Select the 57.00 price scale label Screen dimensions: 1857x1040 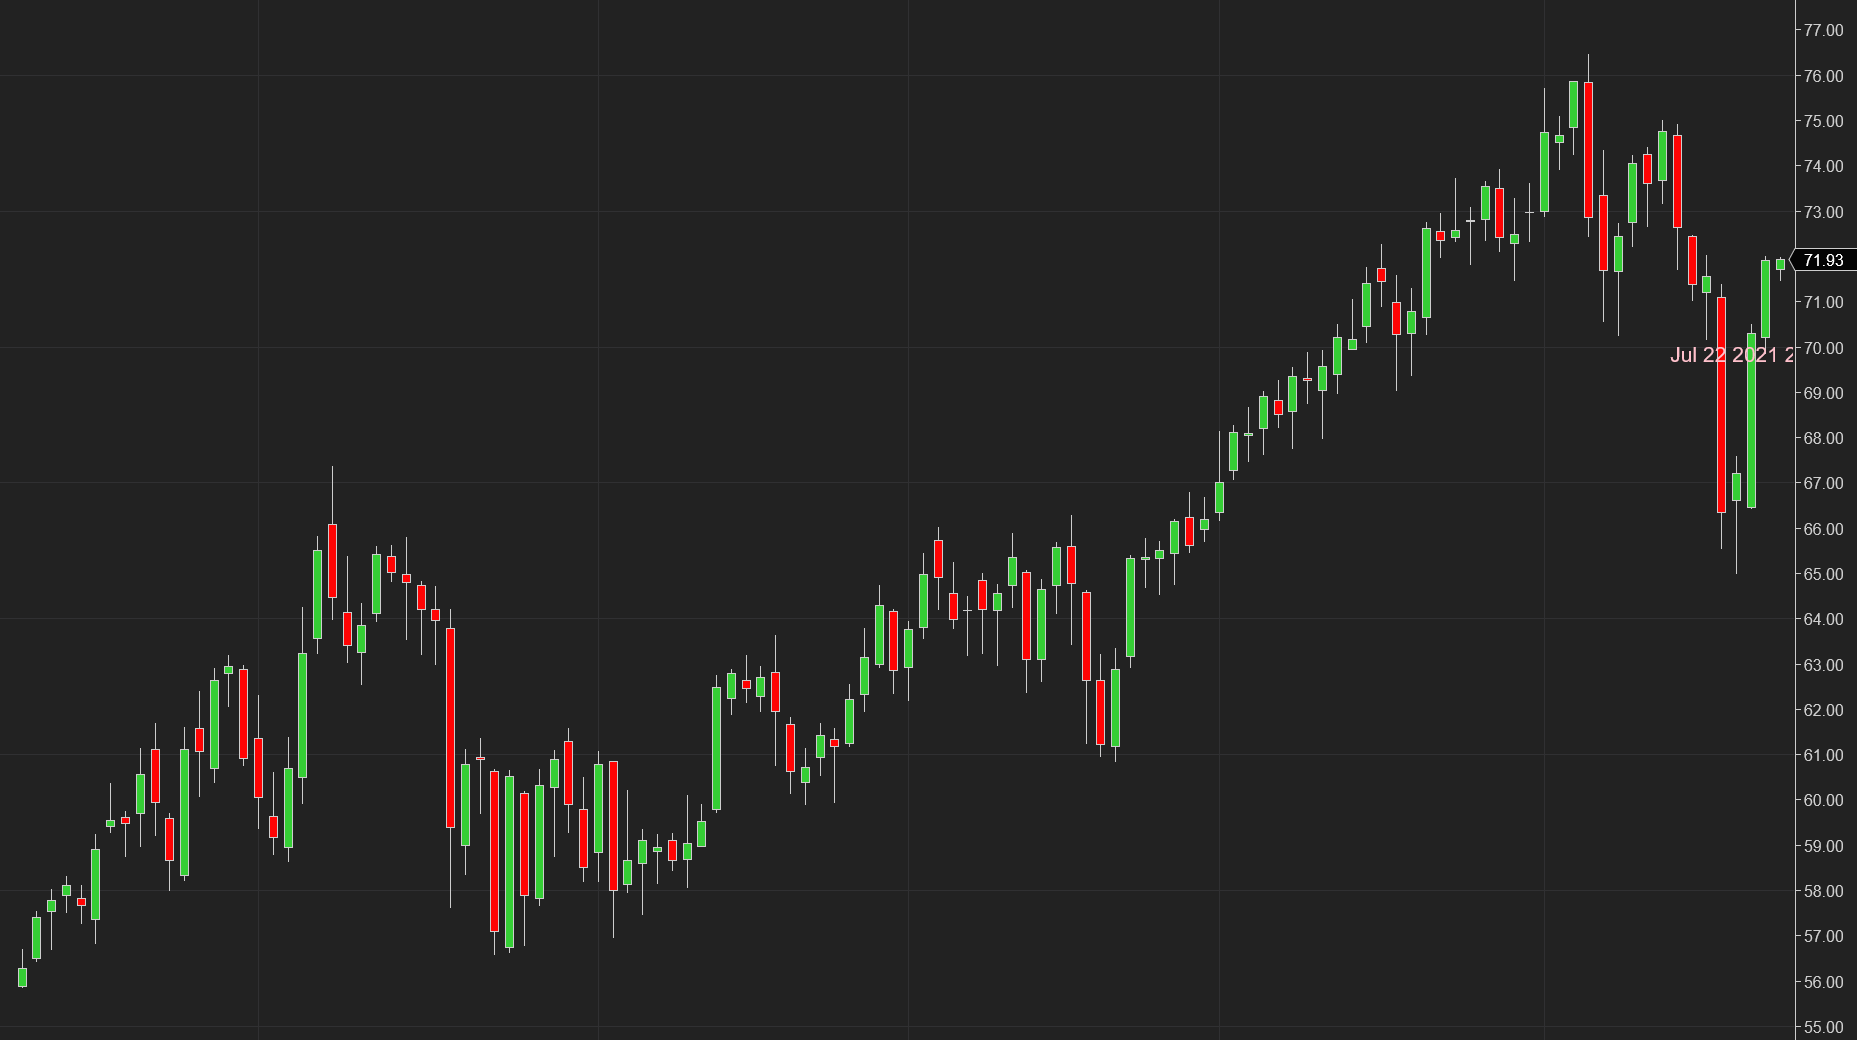tap(1823, 936)
